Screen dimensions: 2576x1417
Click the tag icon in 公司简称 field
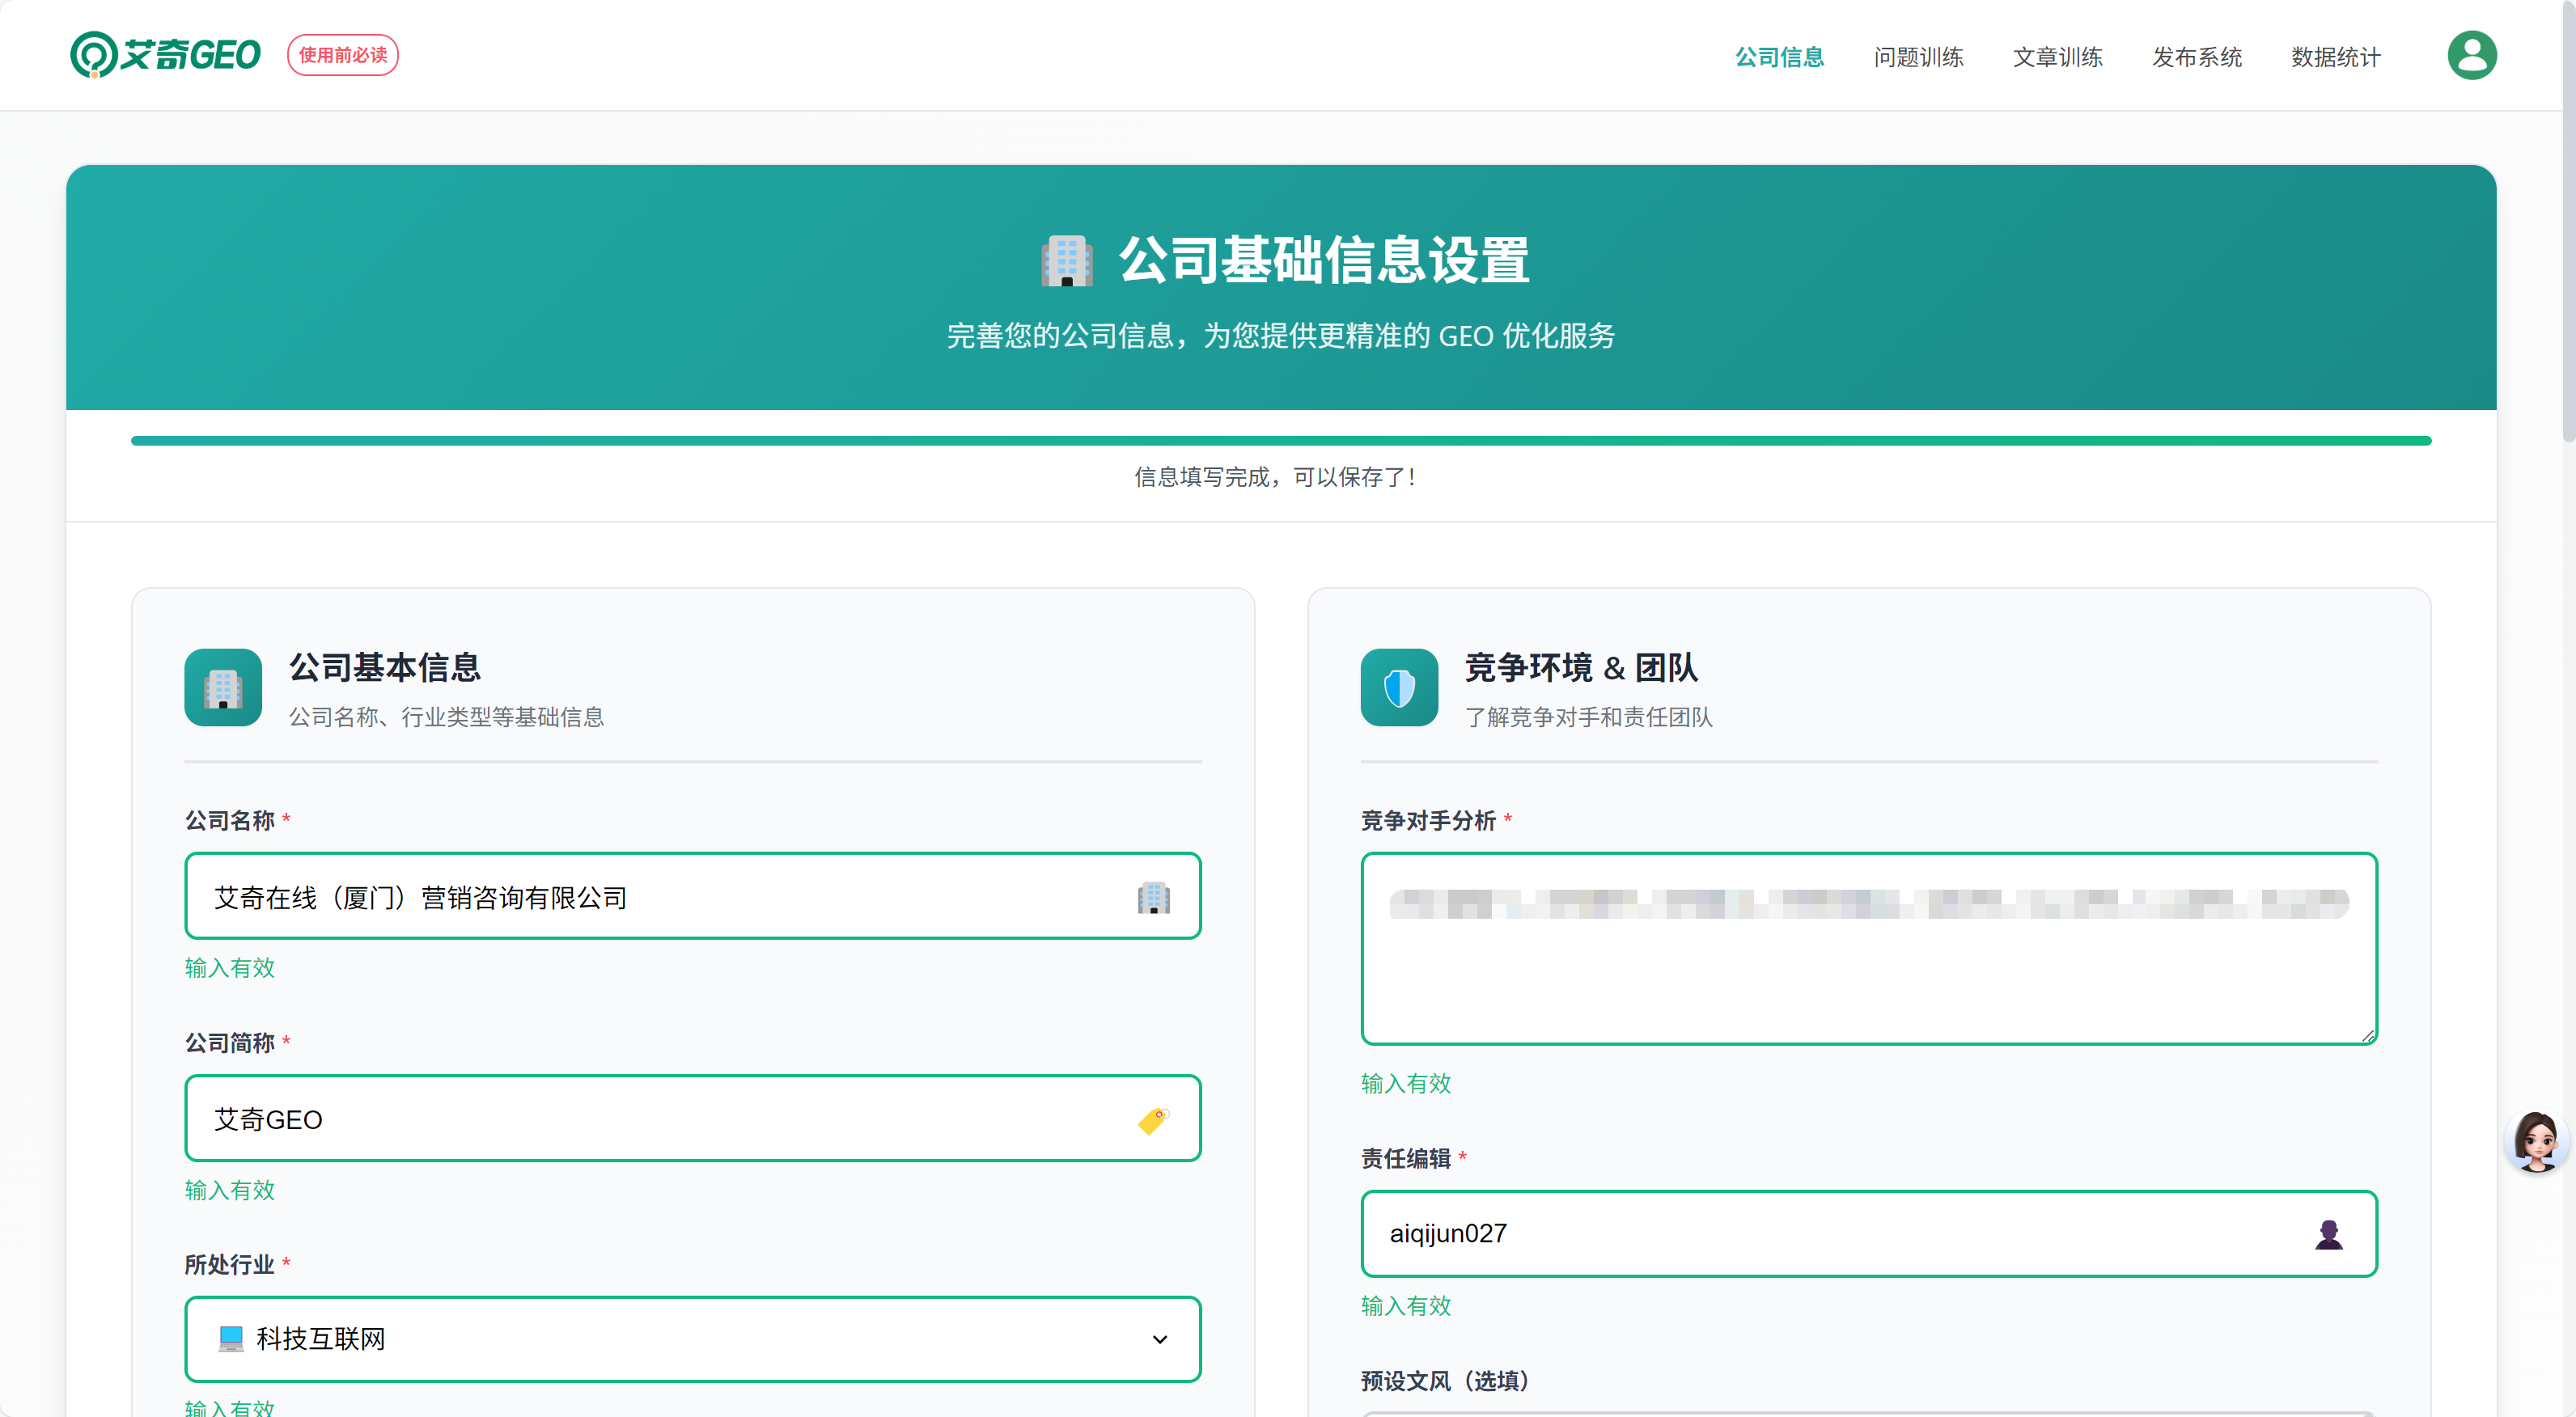pyautogui.click(x=1153, y=1120)
